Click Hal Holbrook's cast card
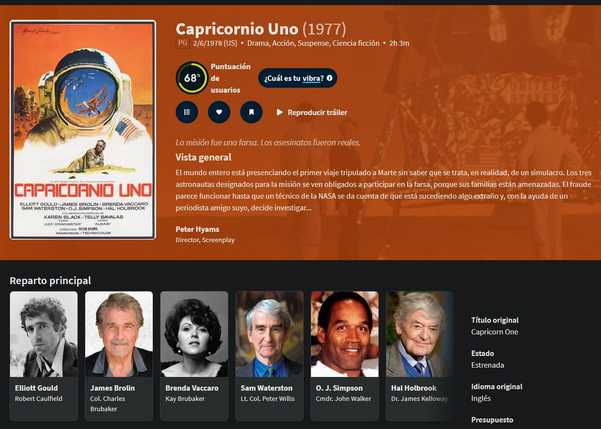This screenshot has width=601, height=429. [420, 356]
